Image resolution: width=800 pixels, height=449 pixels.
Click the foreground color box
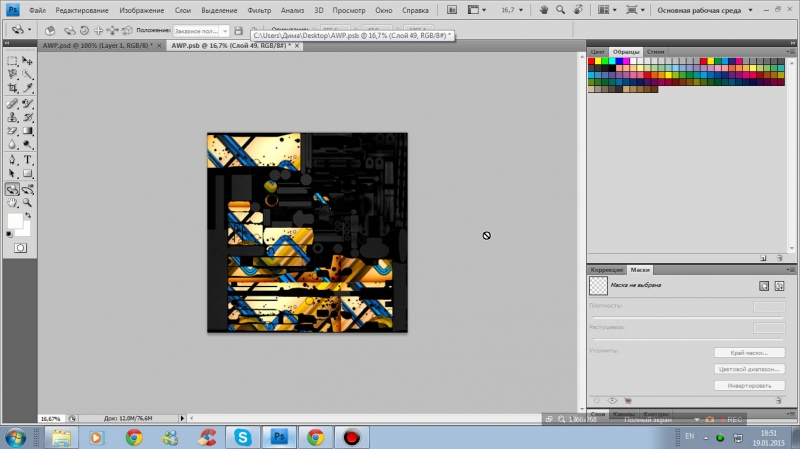coord(15,221)
